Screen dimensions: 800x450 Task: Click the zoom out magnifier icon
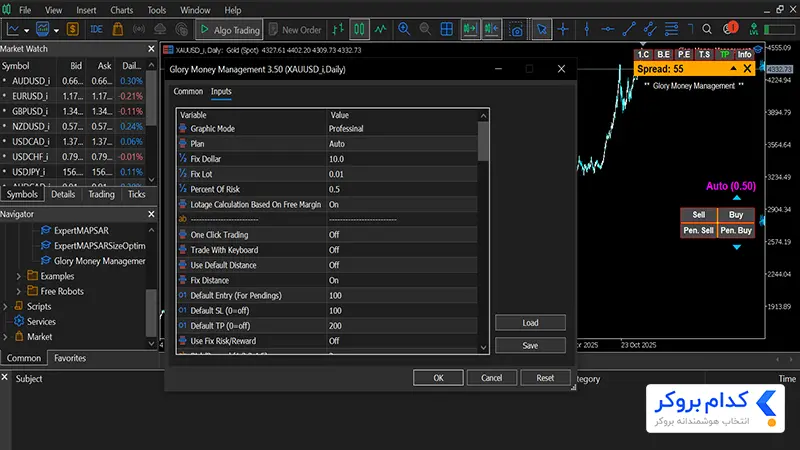(x=424, y=29)
